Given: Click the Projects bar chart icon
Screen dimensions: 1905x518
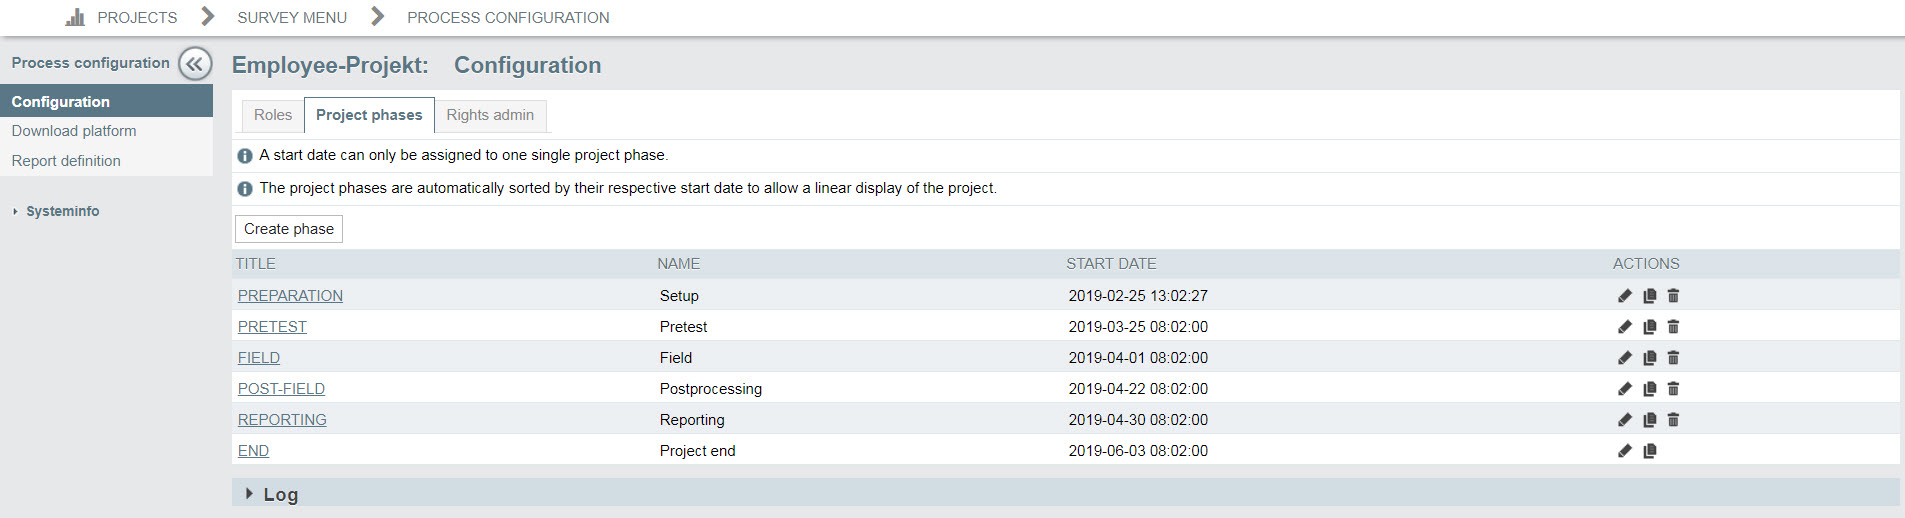Looking at the screenshot, I should coord(76,17).
